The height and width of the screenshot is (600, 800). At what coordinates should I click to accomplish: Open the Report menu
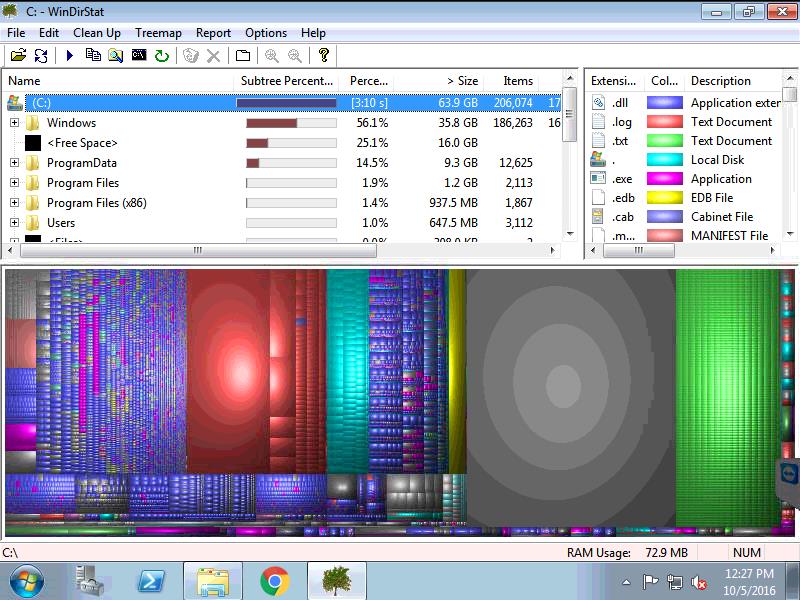pos(213,33)
